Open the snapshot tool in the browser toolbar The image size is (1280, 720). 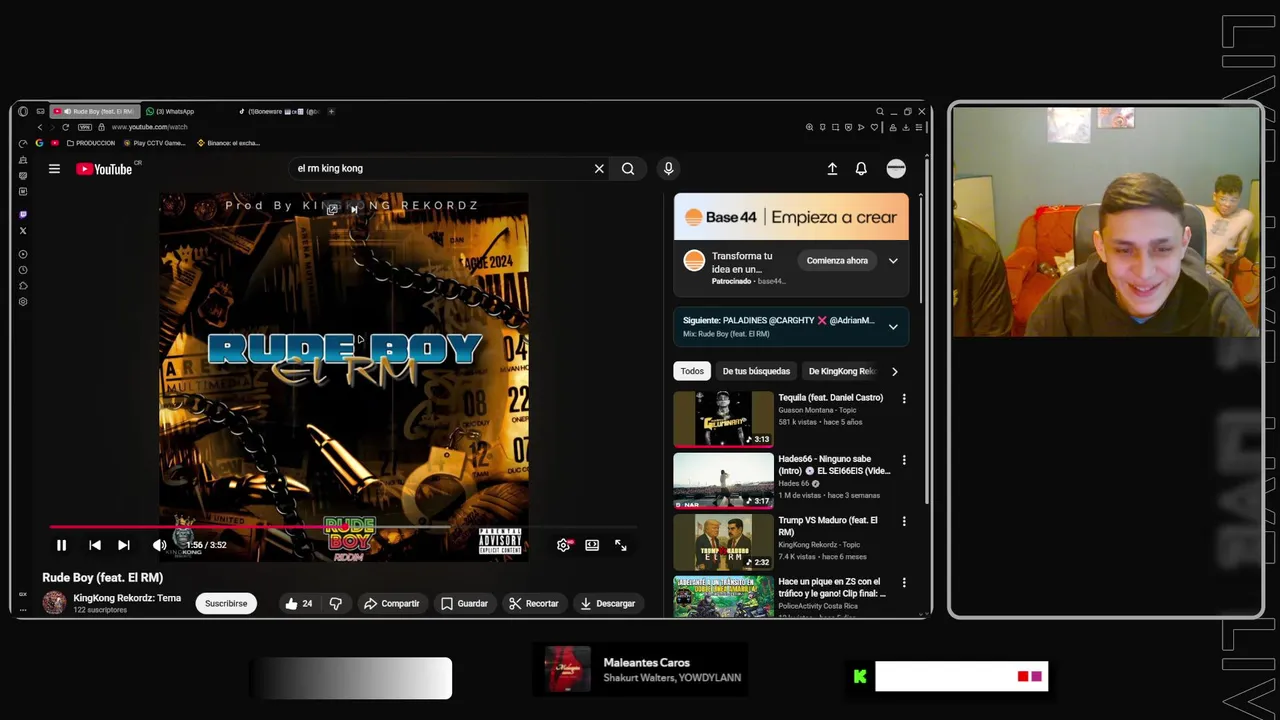pos(836,127)
